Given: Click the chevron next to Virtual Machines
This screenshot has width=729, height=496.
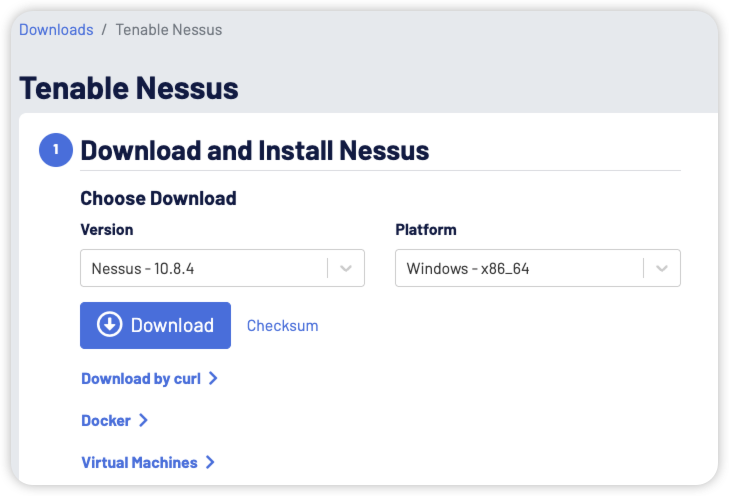Looking at the screenshot, I should (210, 463).
